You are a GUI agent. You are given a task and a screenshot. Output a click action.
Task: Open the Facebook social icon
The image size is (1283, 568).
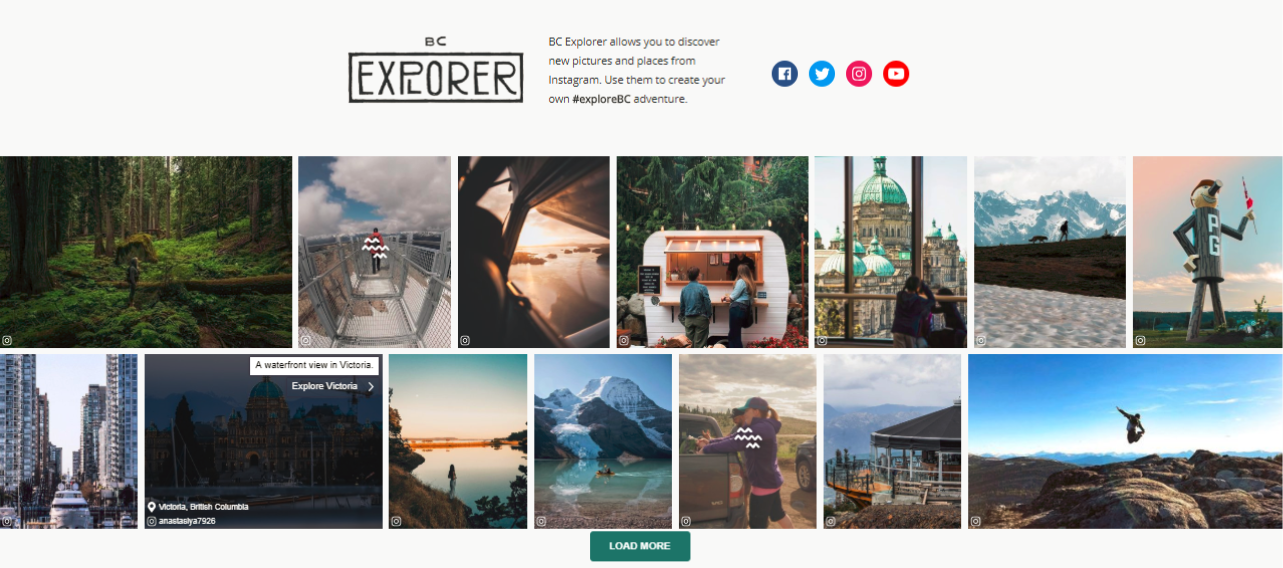785,74
